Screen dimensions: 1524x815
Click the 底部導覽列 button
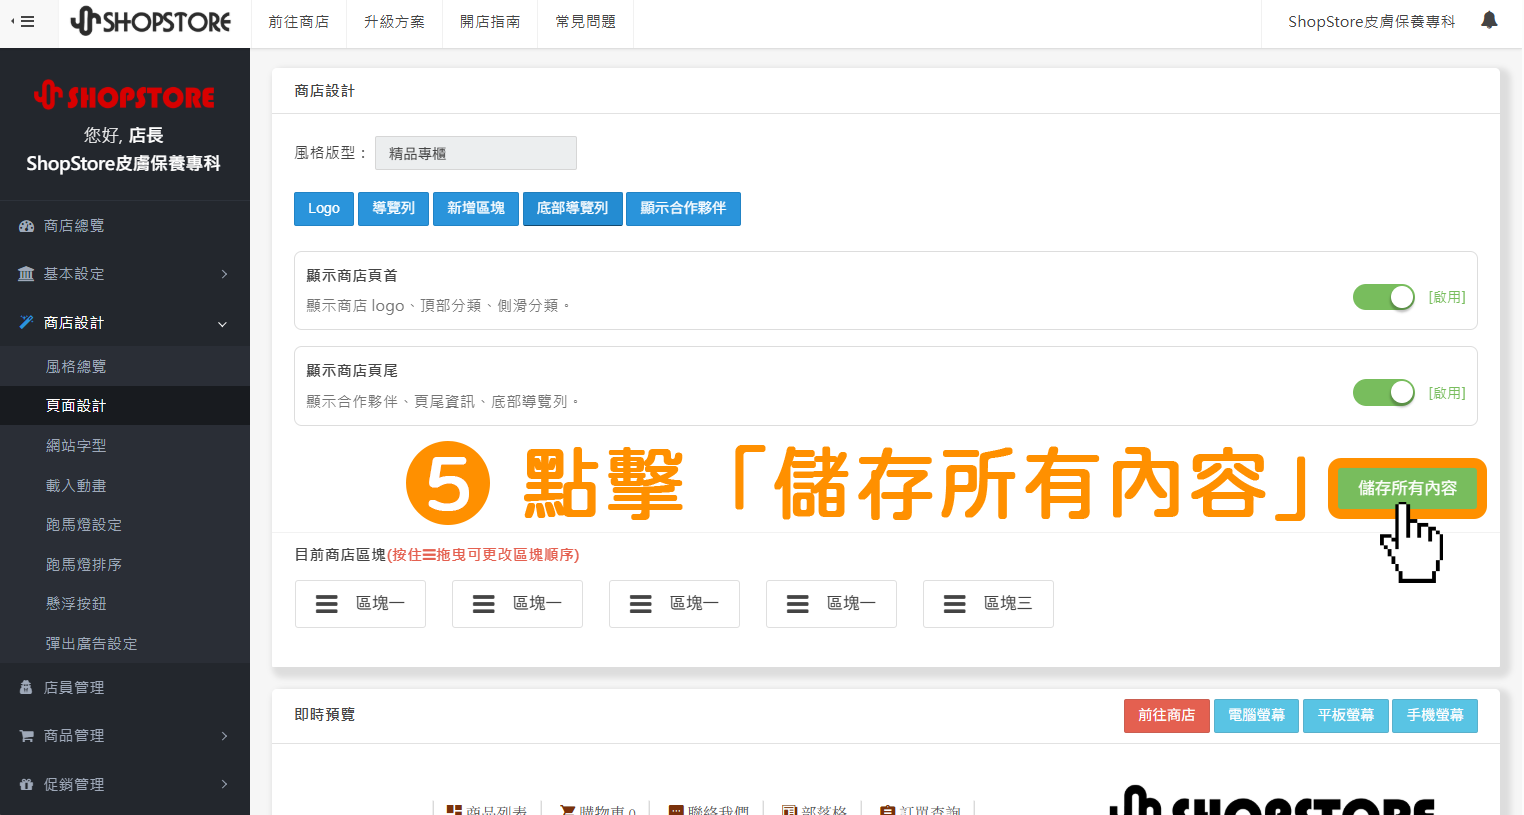pos(573,209)
